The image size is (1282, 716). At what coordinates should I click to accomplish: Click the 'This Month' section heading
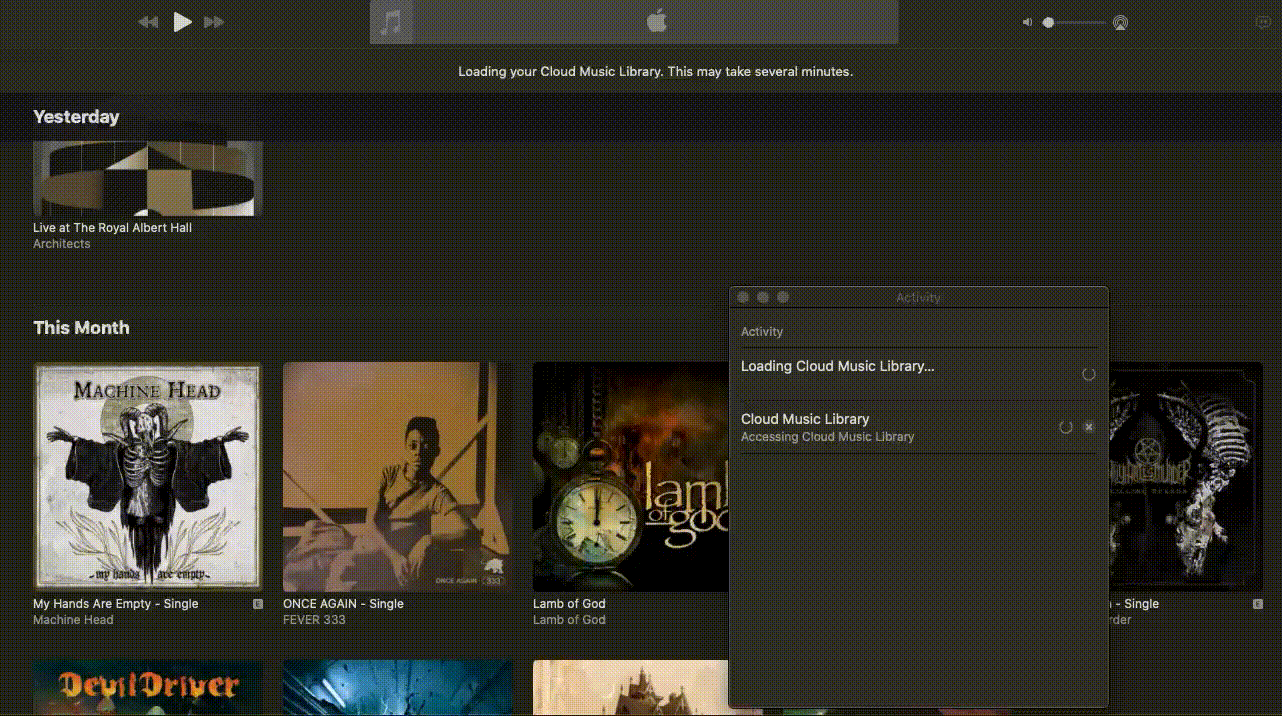tap(81, 328)
